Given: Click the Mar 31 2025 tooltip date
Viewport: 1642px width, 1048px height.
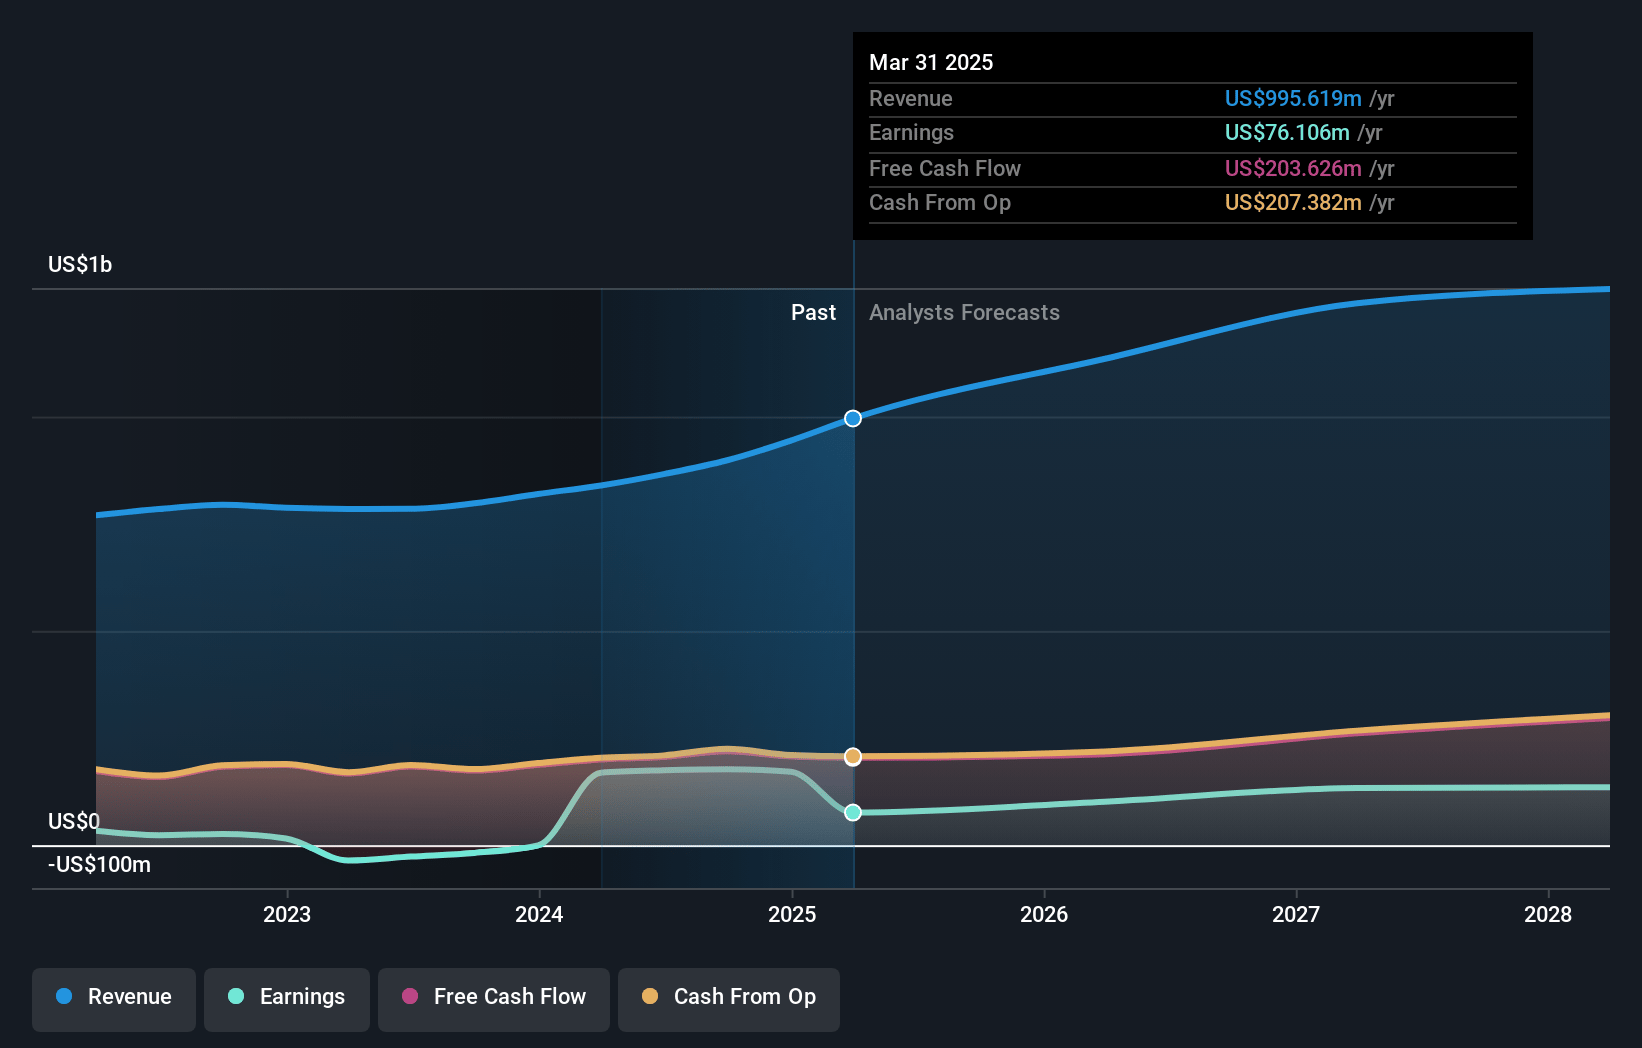Looking at the screenshot, I should point(931,62).
